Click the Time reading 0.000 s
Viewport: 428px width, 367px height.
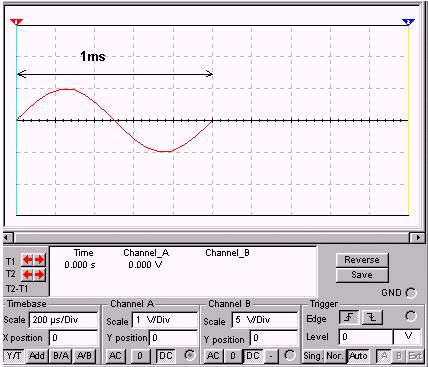coord(80,265)
